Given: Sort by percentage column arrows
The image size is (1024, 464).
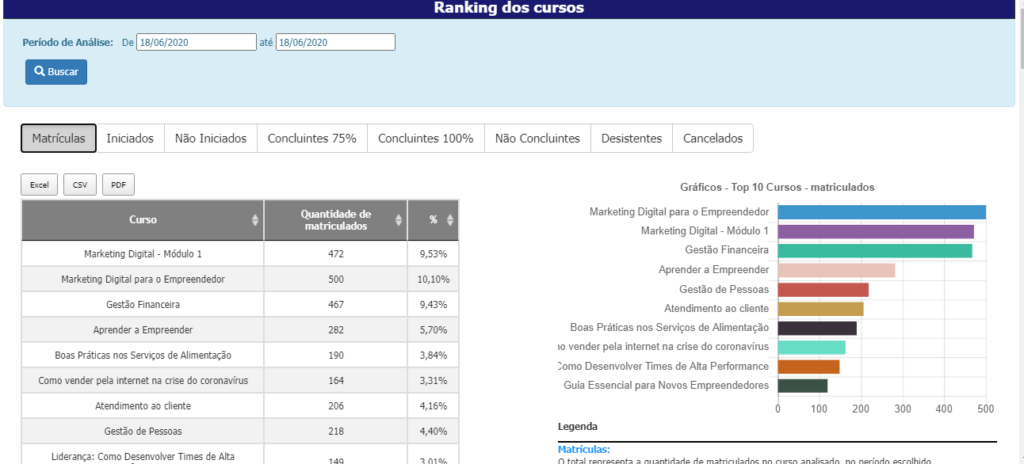Looking at the screenshot, I should click(x=450, y=220).
